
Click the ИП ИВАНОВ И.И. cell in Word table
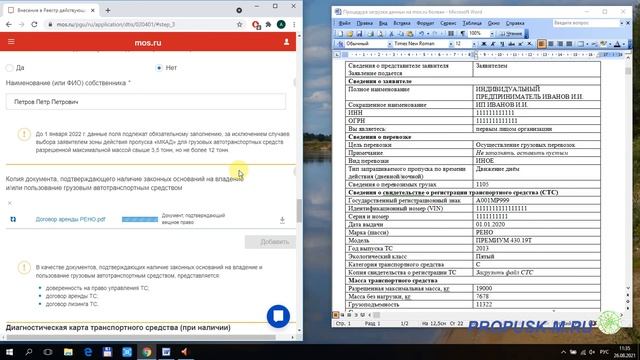pos(536,105)
